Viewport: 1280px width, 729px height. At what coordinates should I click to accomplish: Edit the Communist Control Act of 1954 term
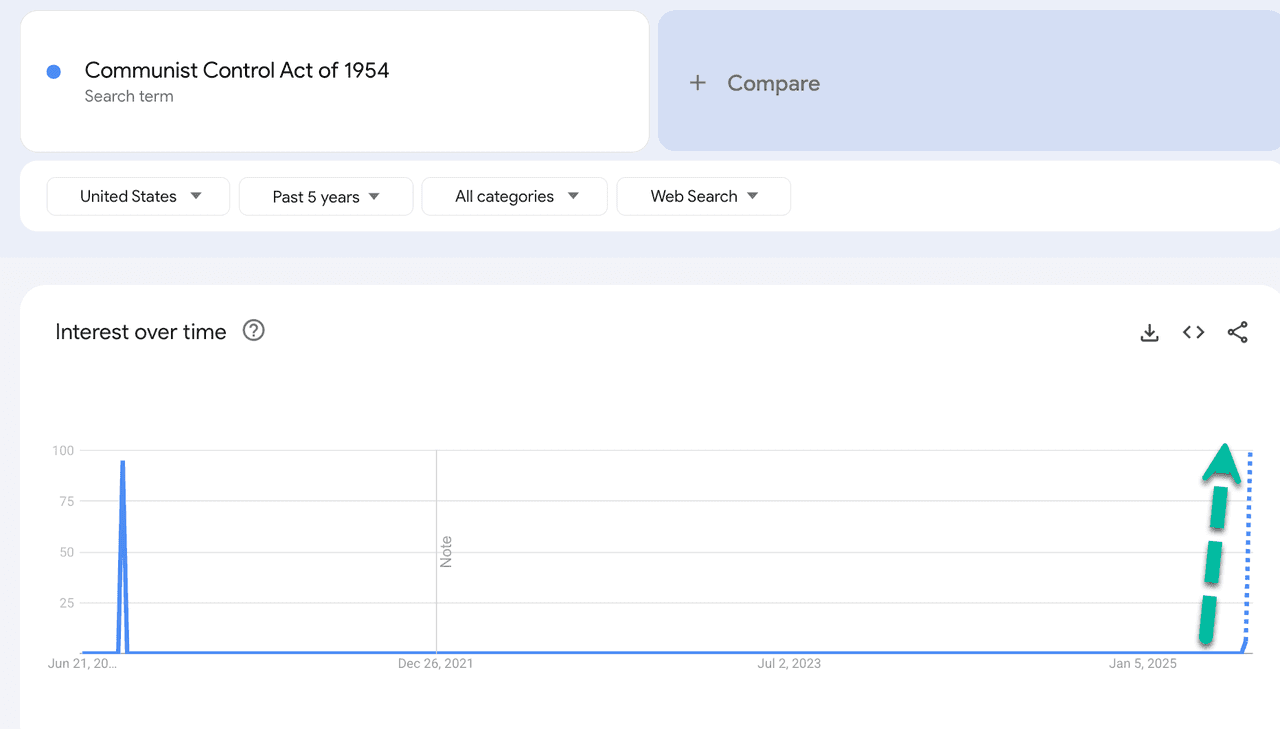[237, 70]
